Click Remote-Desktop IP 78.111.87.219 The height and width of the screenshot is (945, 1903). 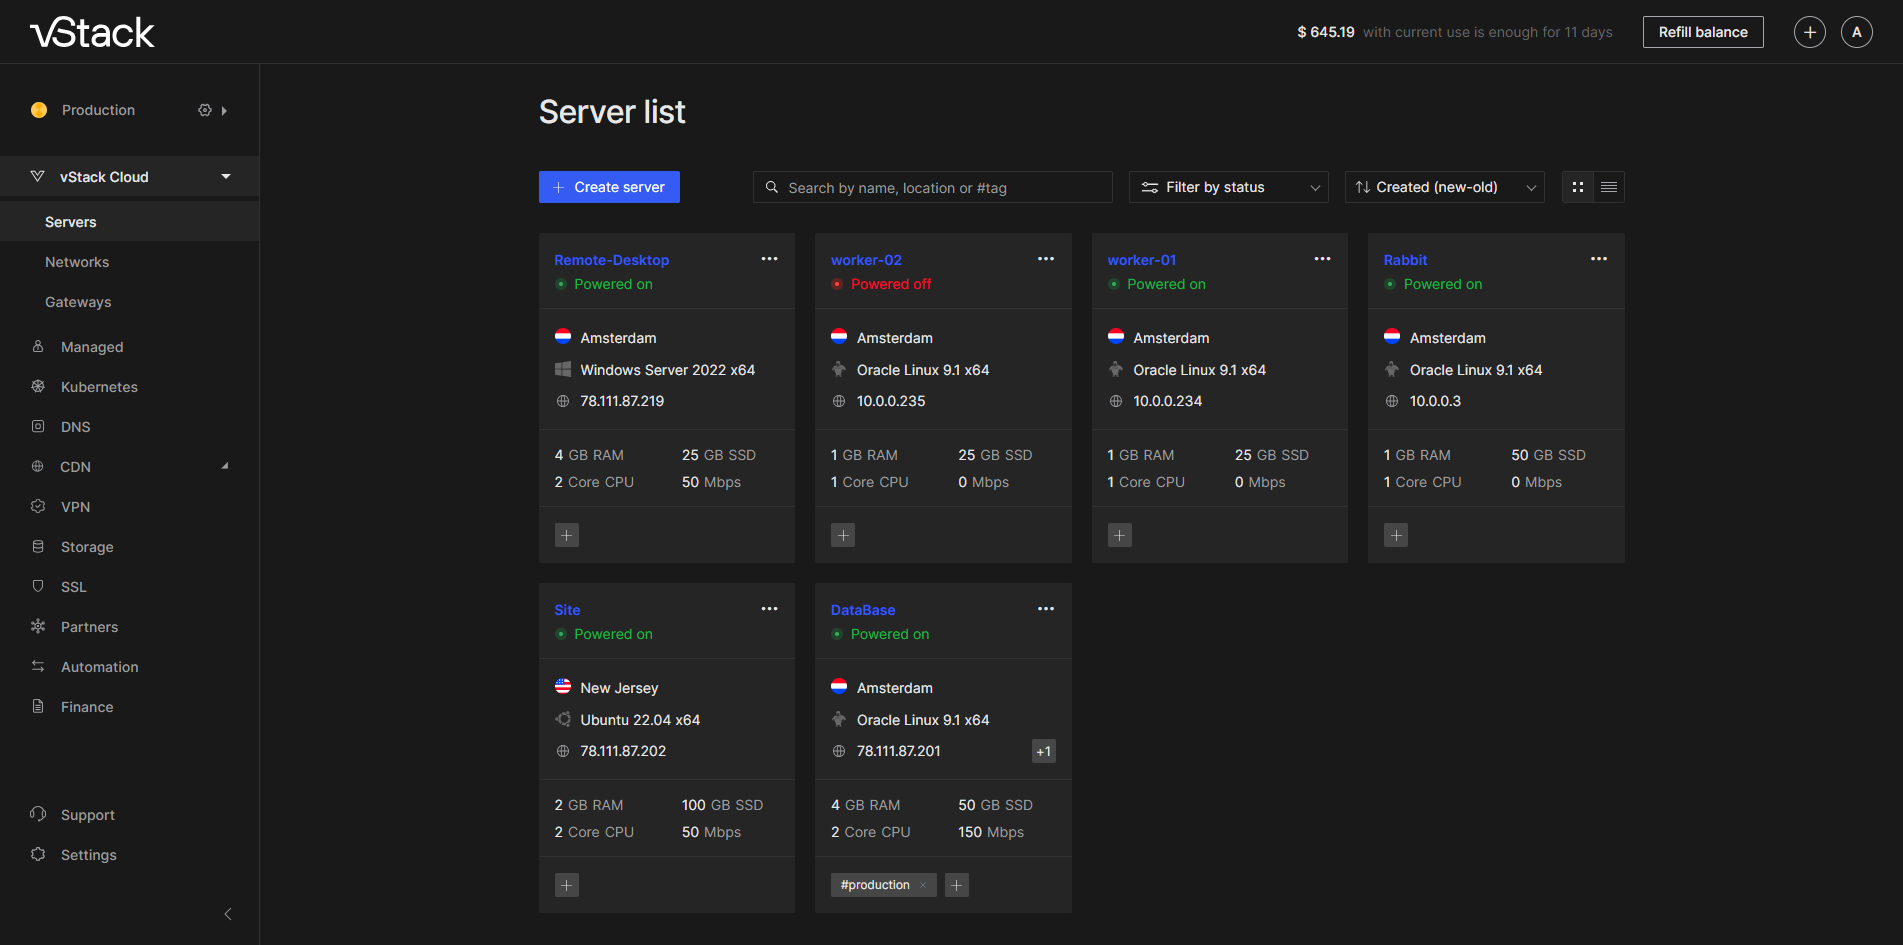coord(622,401)
